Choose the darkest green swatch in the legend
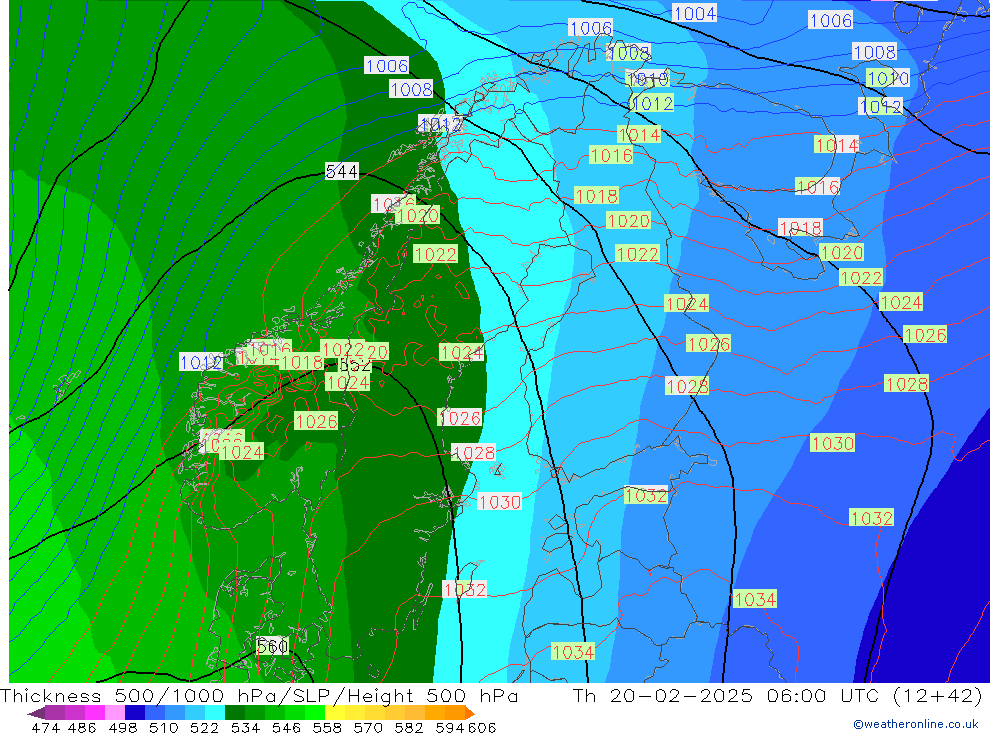This screenshot has width=1000, height=733. pyautogui.click(x=235, y=712)
